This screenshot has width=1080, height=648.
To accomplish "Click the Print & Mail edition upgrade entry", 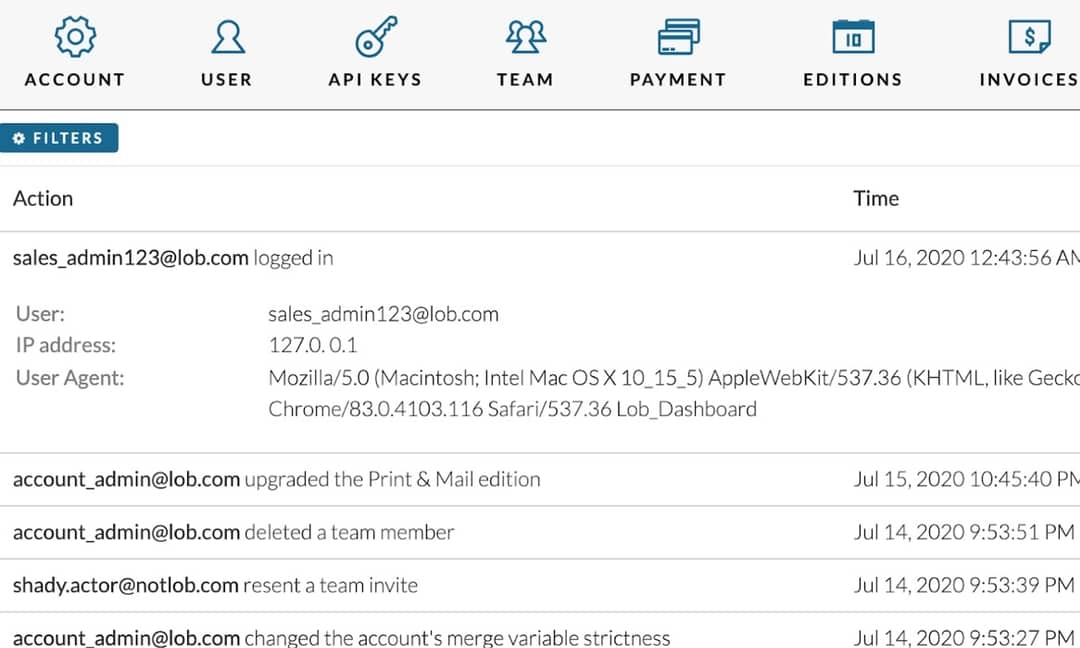I will [x=277, y=479].
